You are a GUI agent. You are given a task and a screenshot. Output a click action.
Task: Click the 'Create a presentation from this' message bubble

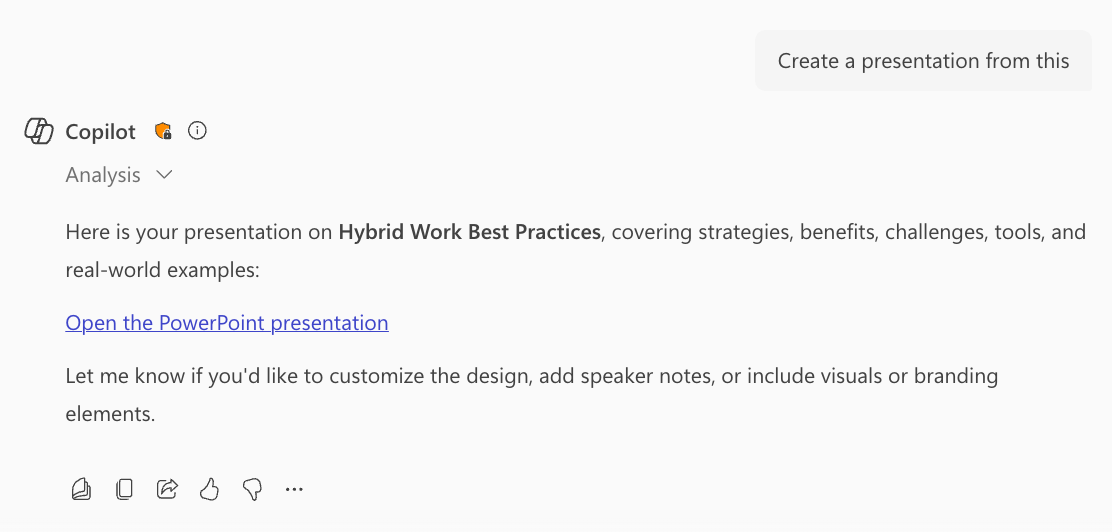923,61
